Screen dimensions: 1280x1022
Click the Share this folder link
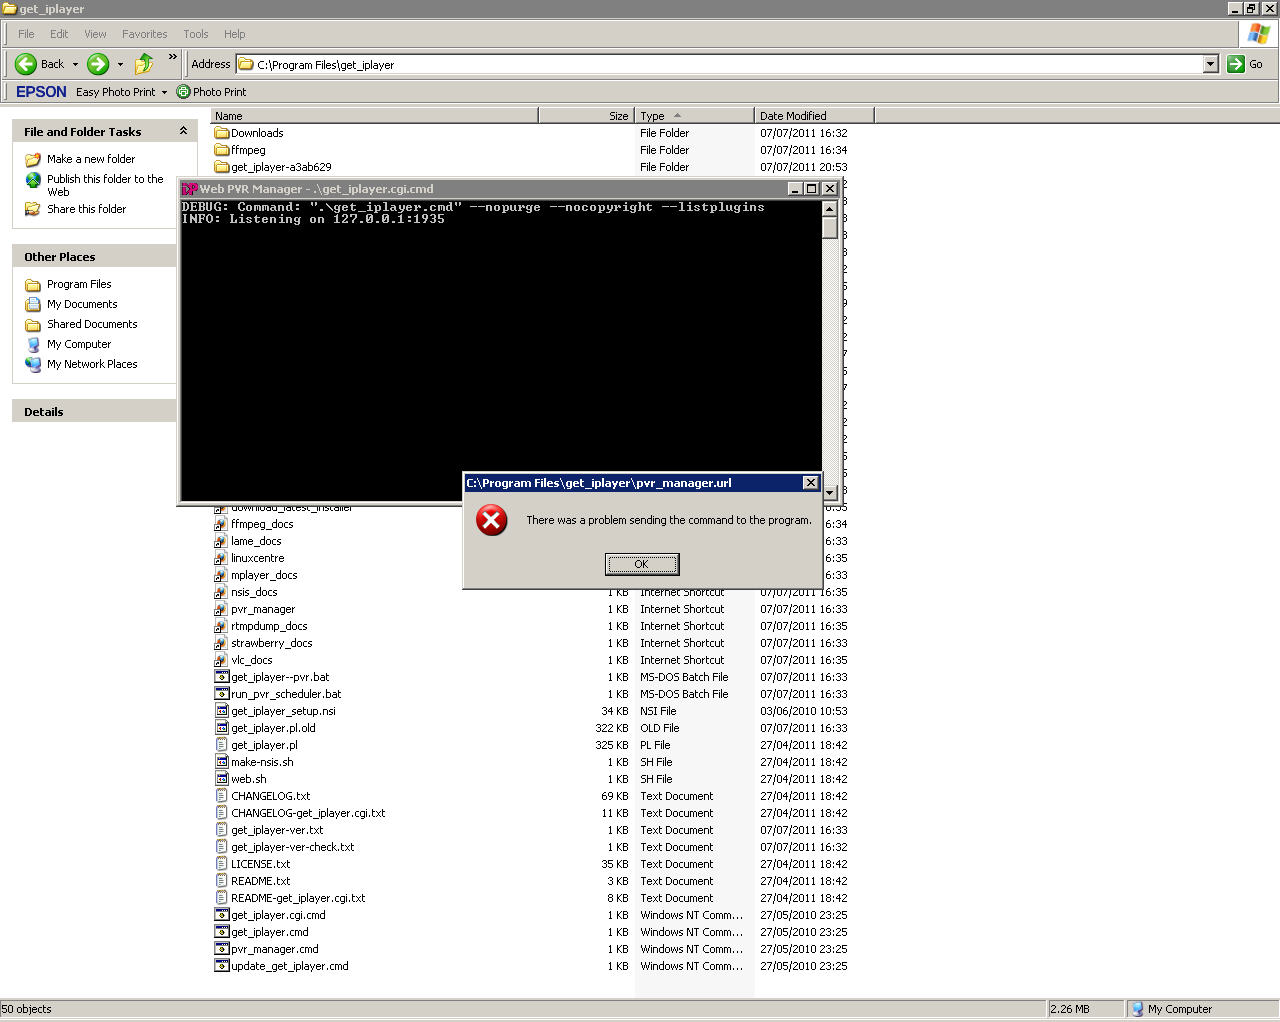coord(86,209)
